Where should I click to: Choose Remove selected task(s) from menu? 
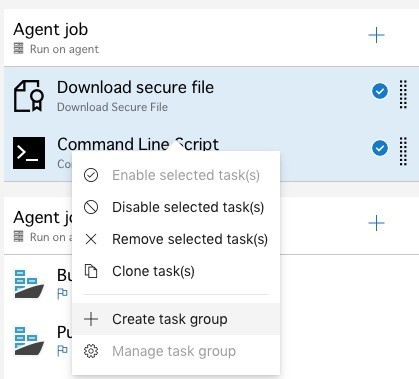pyautogui.click(x=176, y=239)
